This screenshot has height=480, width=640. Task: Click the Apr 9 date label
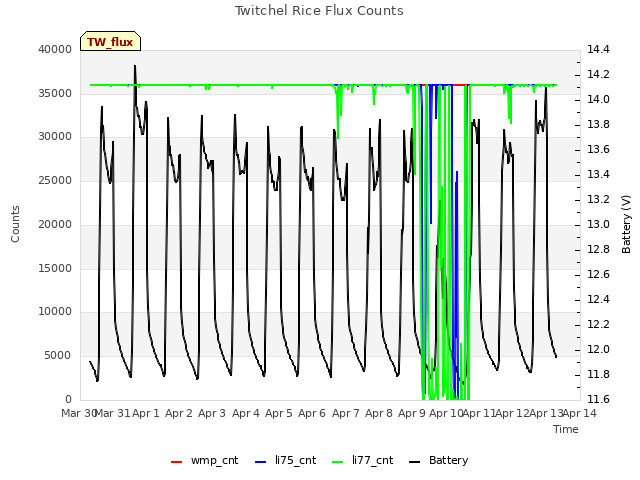coord(412,413)
